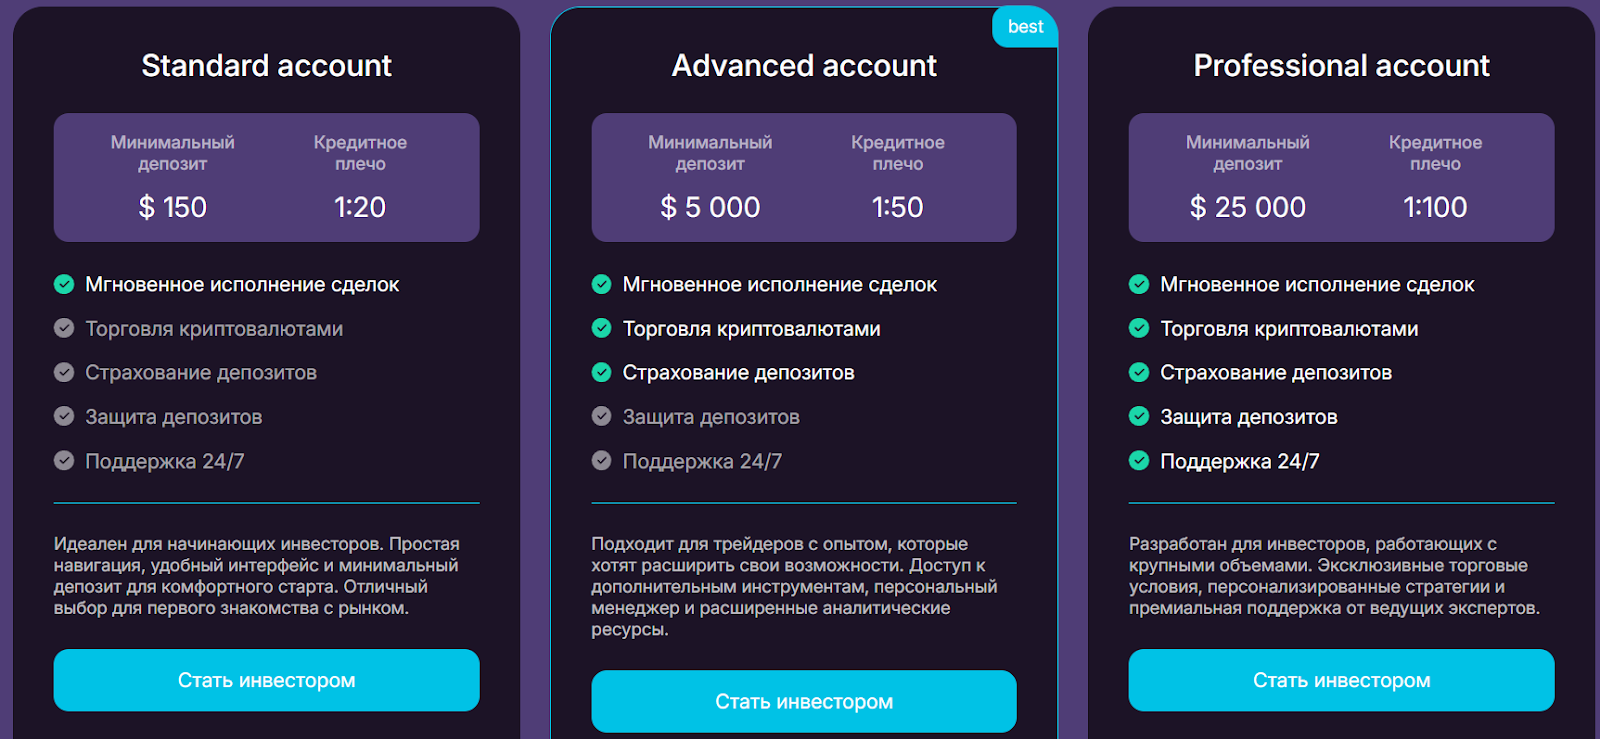1600x739 pixels.
Task: Click the green checkmark for Professional deposit protection
Action: point(1139,417)
